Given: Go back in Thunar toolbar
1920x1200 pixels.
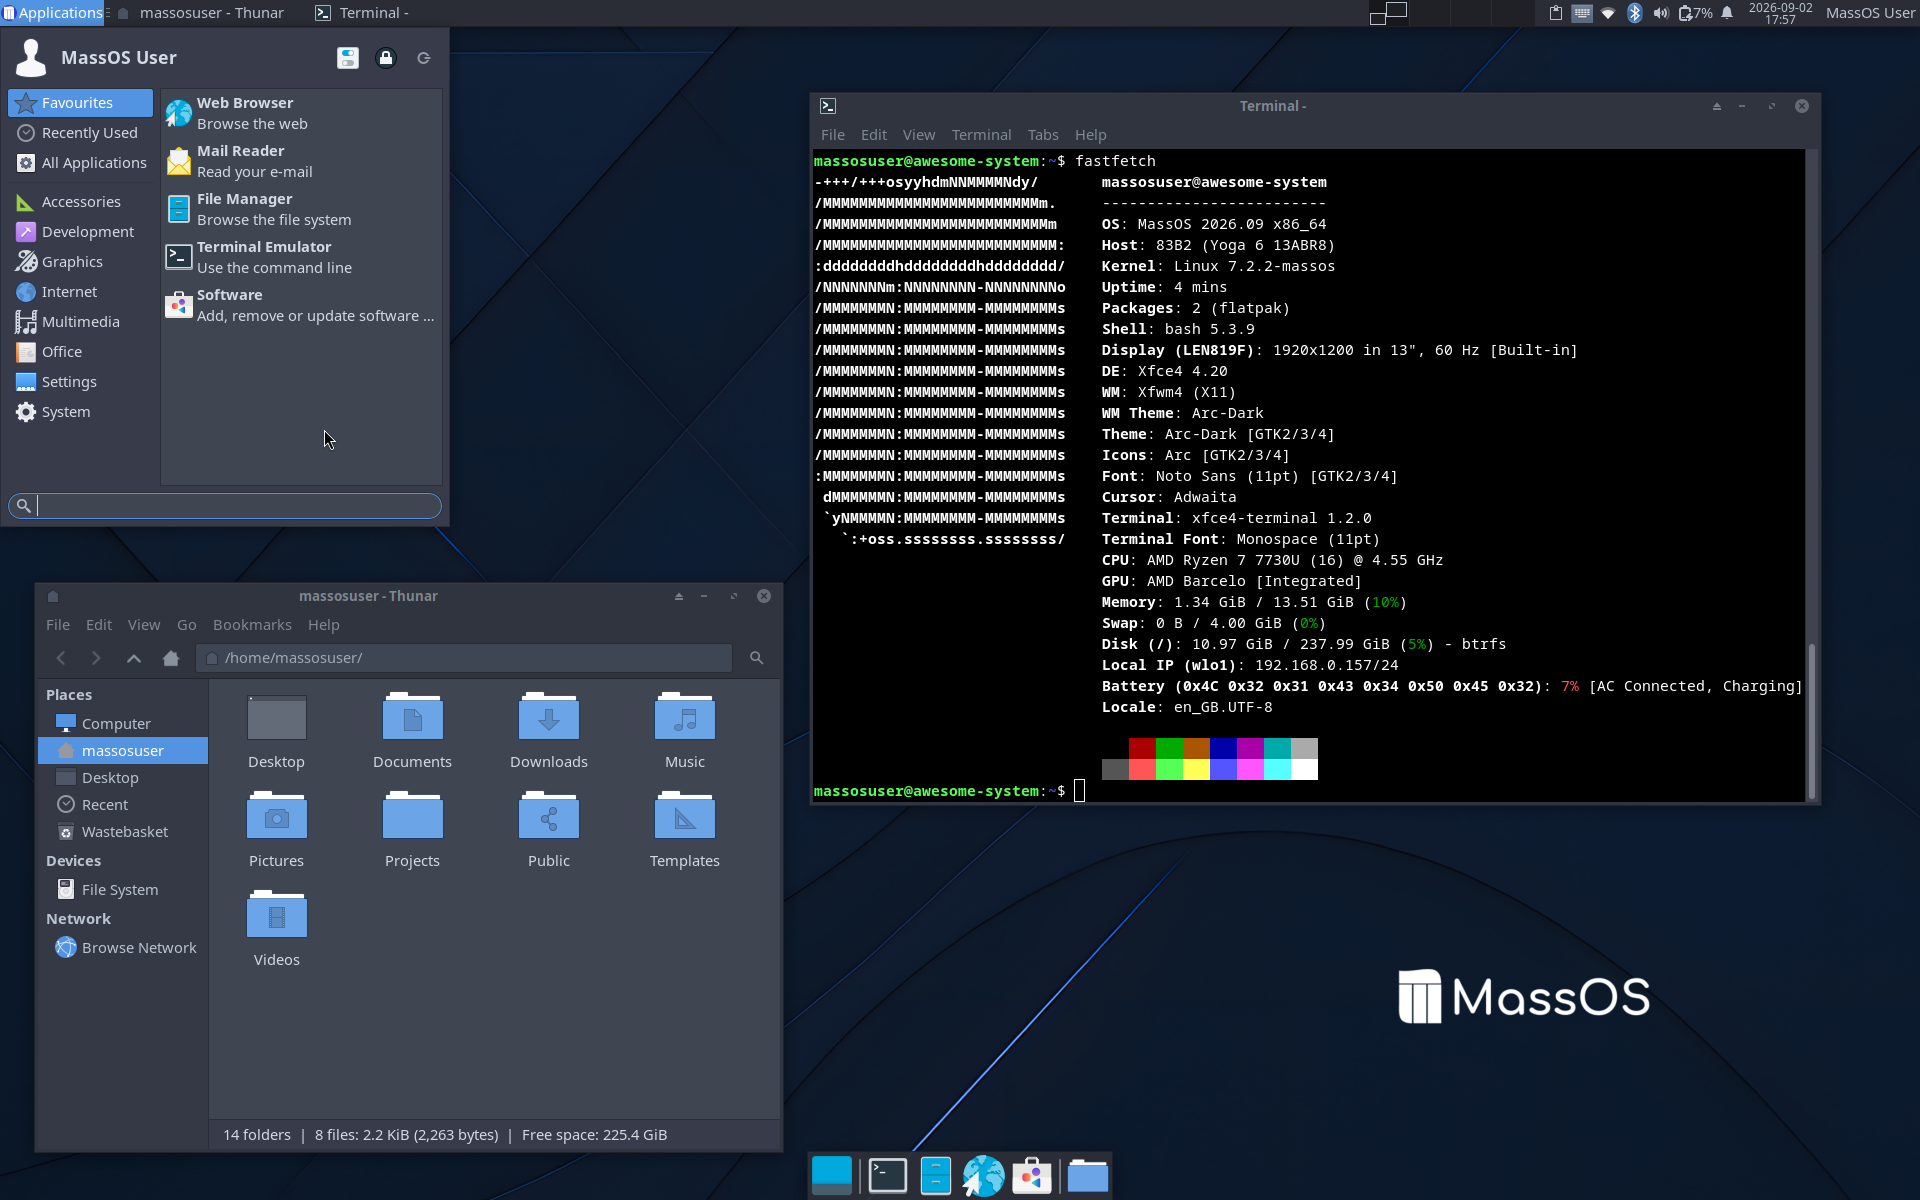Looking at the screenshot, I should pyautogui.click(x=61, y=658).
